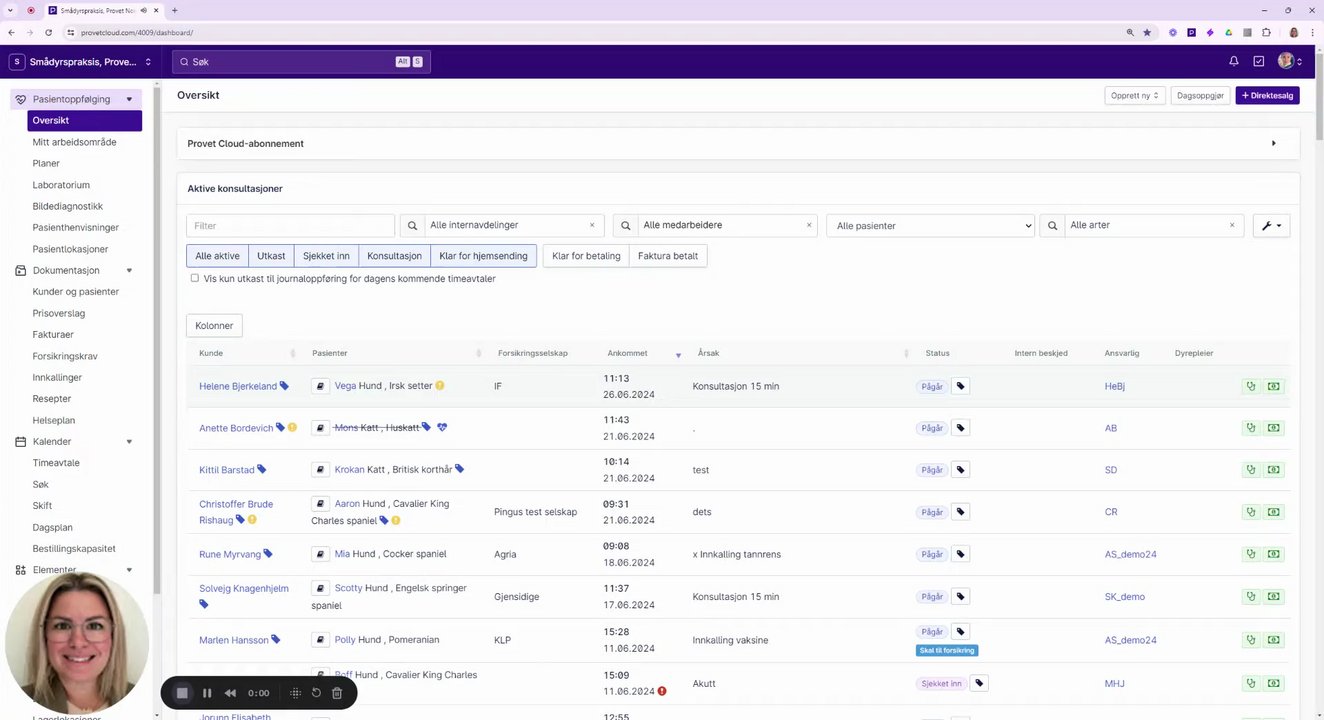Click the search magnifier next to Alle medarbeidere
The image size is (1324, 720).
coord(625,226)
